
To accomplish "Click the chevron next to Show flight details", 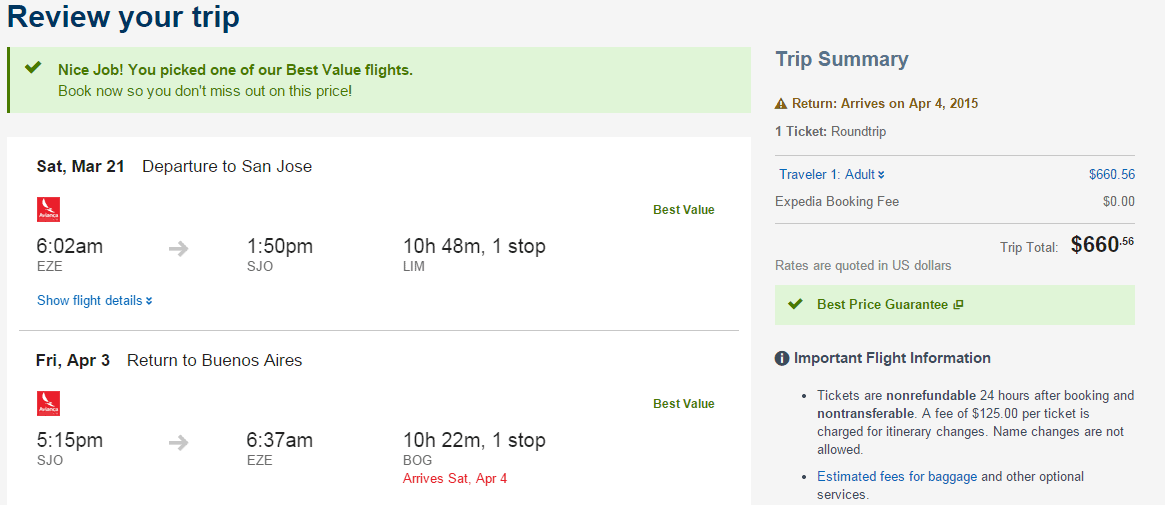I will [x=149, y=302].
